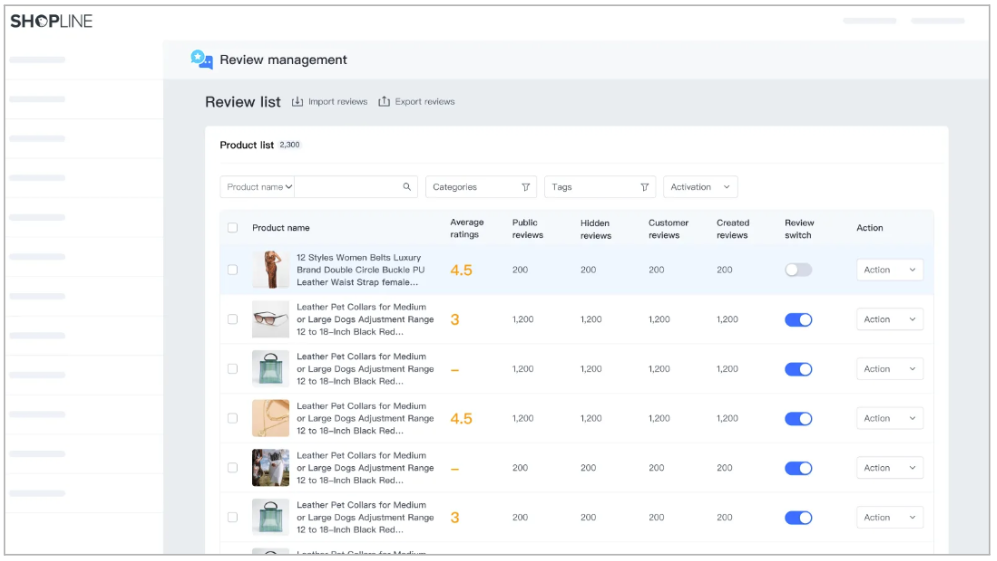Click the Product list 2,300 count badge
The width and height of the screenshot is (997, 561).
(x=289, y=145)
